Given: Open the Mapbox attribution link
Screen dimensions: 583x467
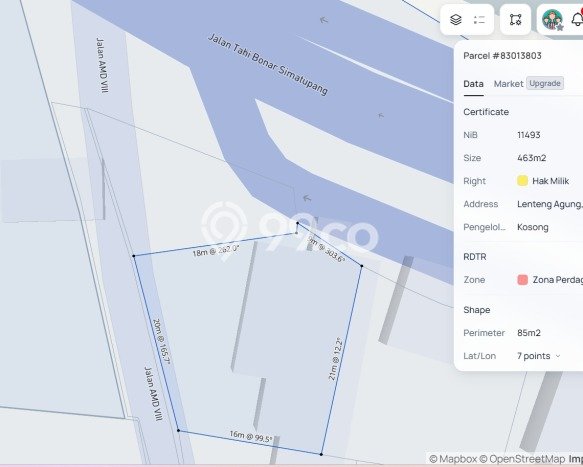Looking at the screenshot, I should [x=452, y=459].
